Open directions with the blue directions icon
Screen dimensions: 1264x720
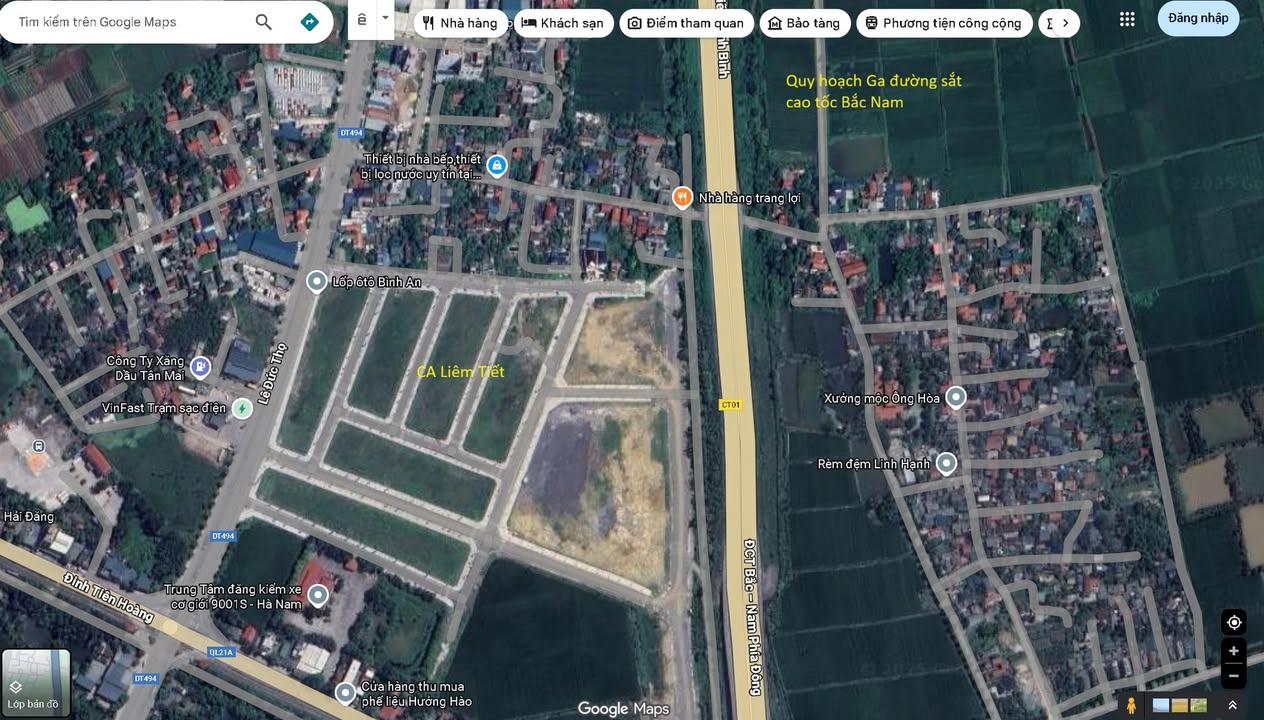point(309,19)
